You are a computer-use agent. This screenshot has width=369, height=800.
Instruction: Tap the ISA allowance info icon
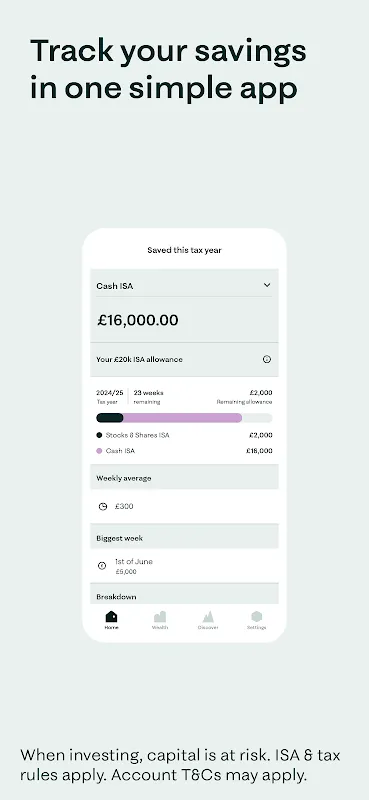[266, 359]
